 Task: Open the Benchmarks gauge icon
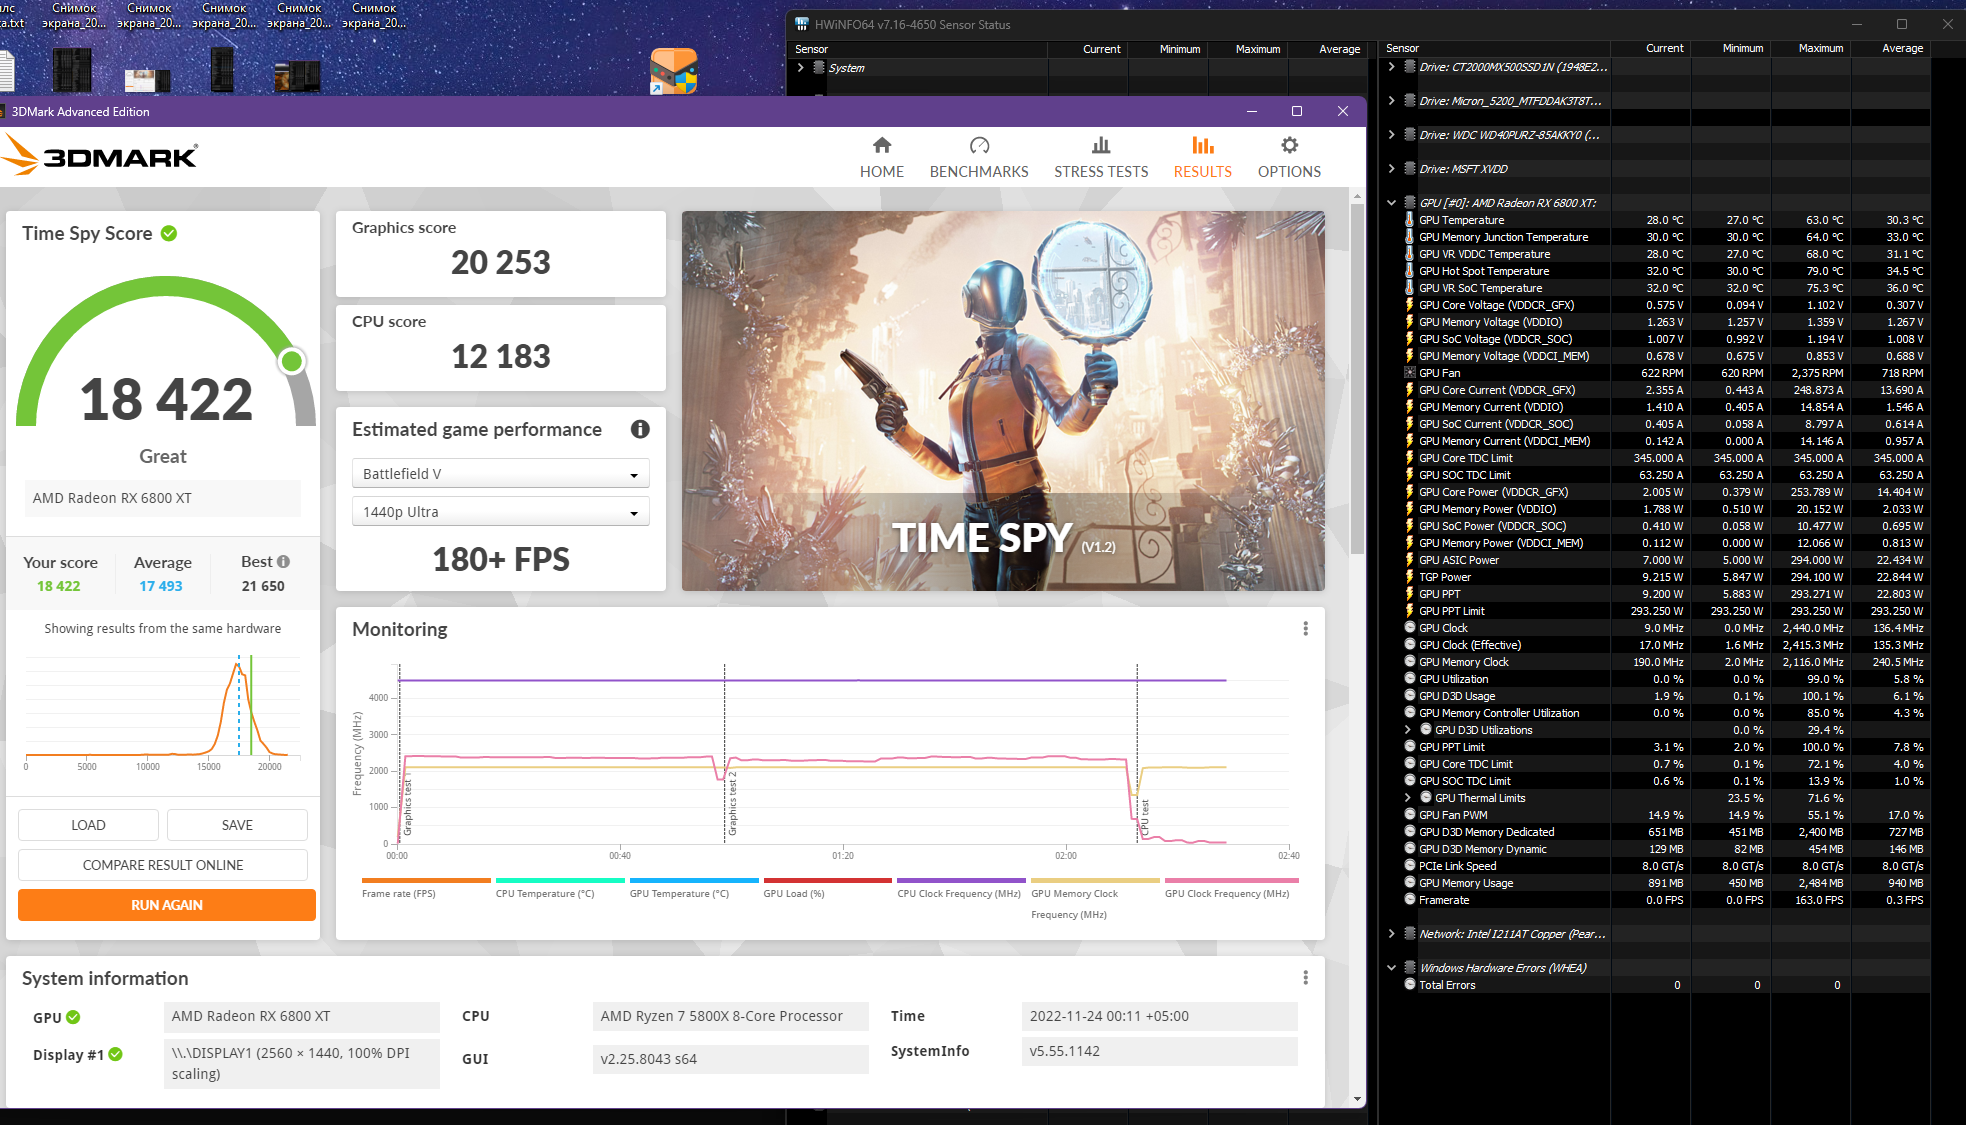pos(979,146)
